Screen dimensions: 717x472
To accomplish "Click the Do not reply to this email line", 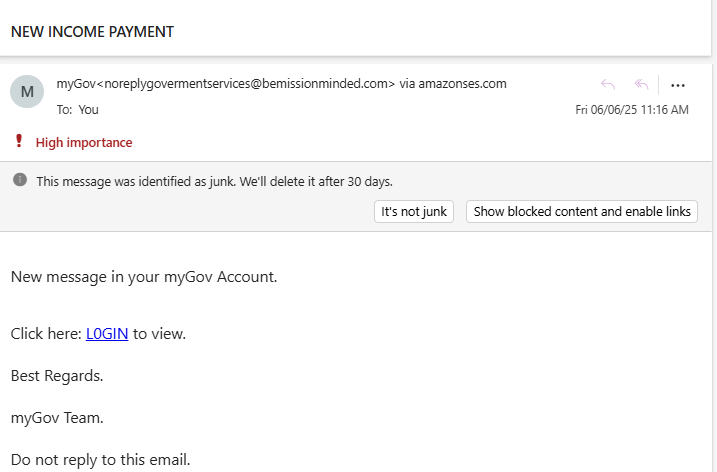I will pyautogui.click(x=101, y=460).
